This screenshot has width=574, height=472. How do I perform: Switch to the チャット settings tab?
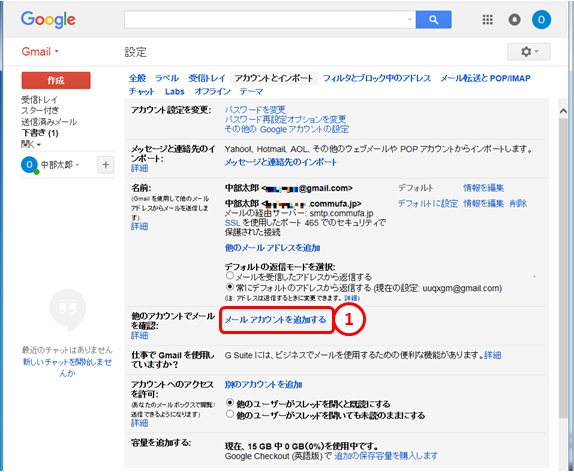coord(142,92)
